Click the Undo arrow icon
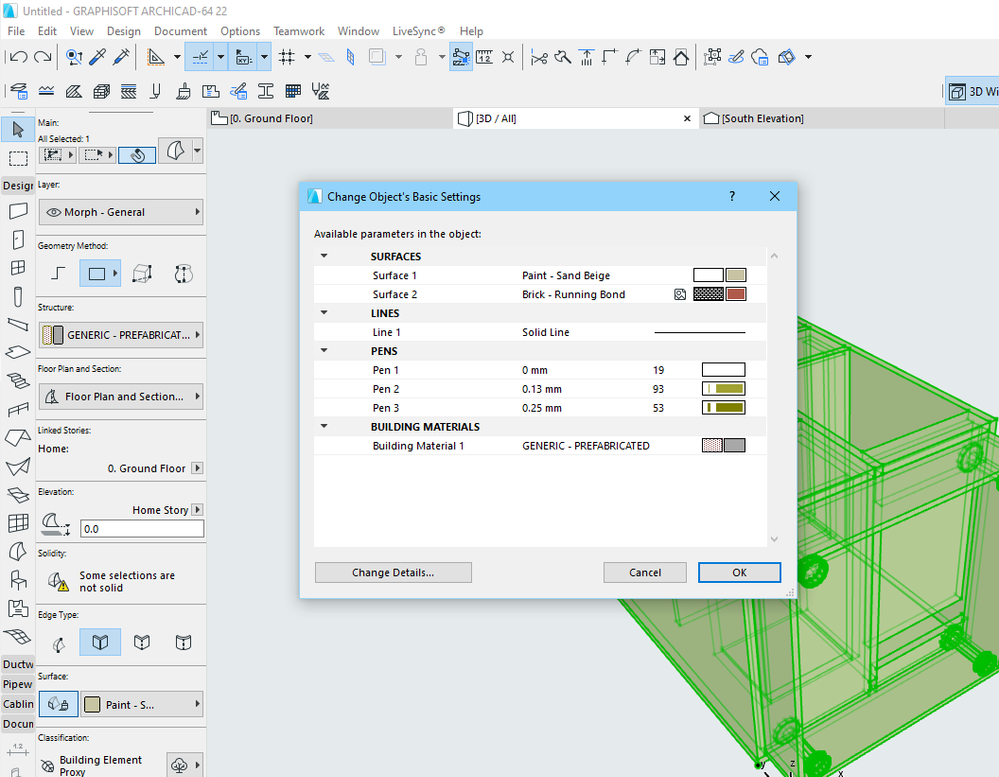Screen dimensions: 999x777 tap(17, 57)
